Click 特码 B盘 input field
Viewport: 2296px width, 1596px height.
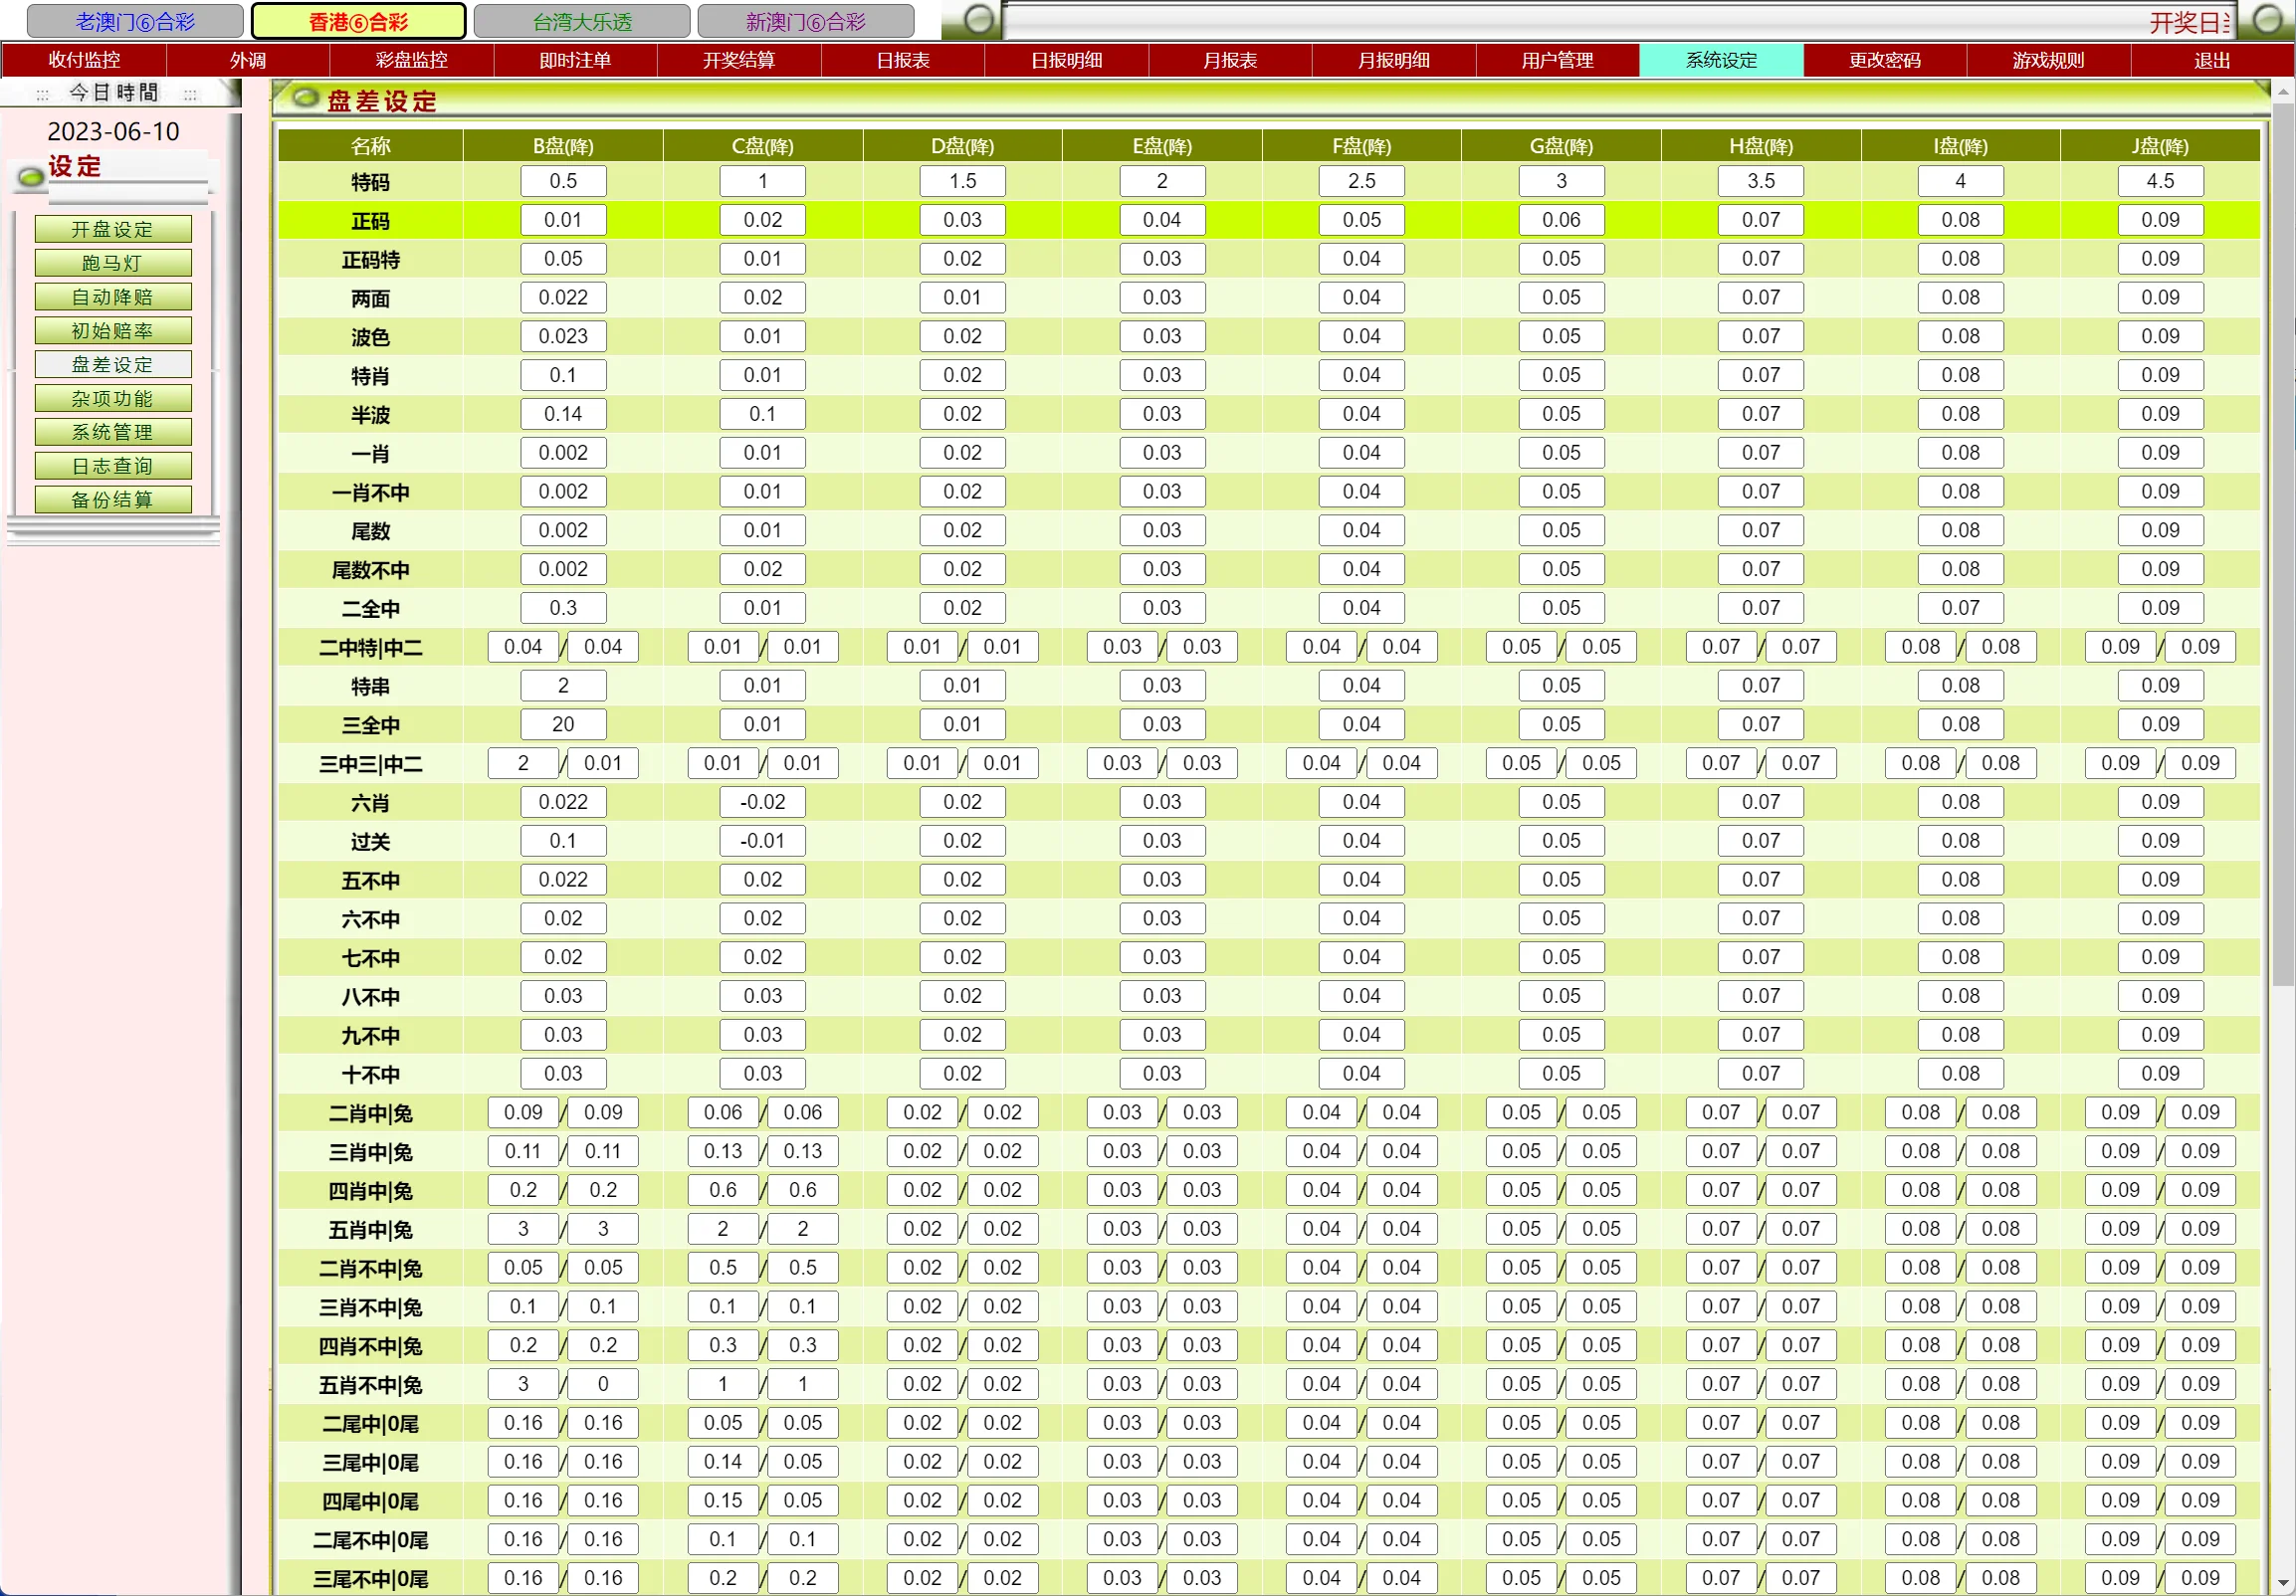coord(563,181)
